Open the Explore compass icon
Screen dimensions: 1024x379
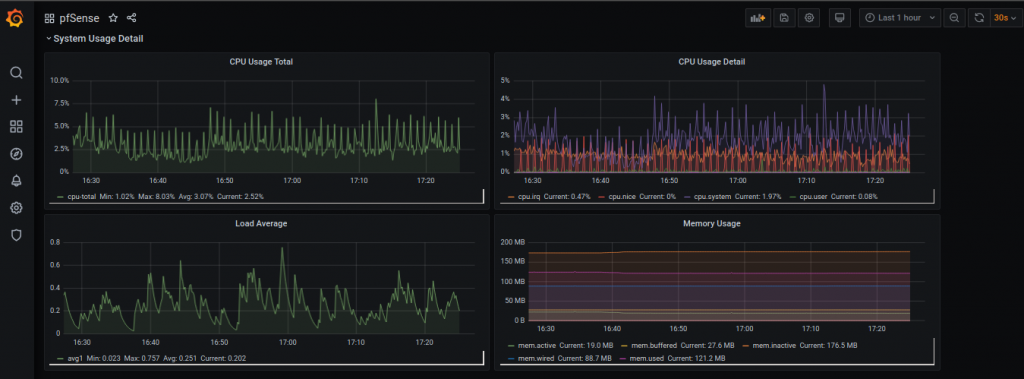pos(16,154)
